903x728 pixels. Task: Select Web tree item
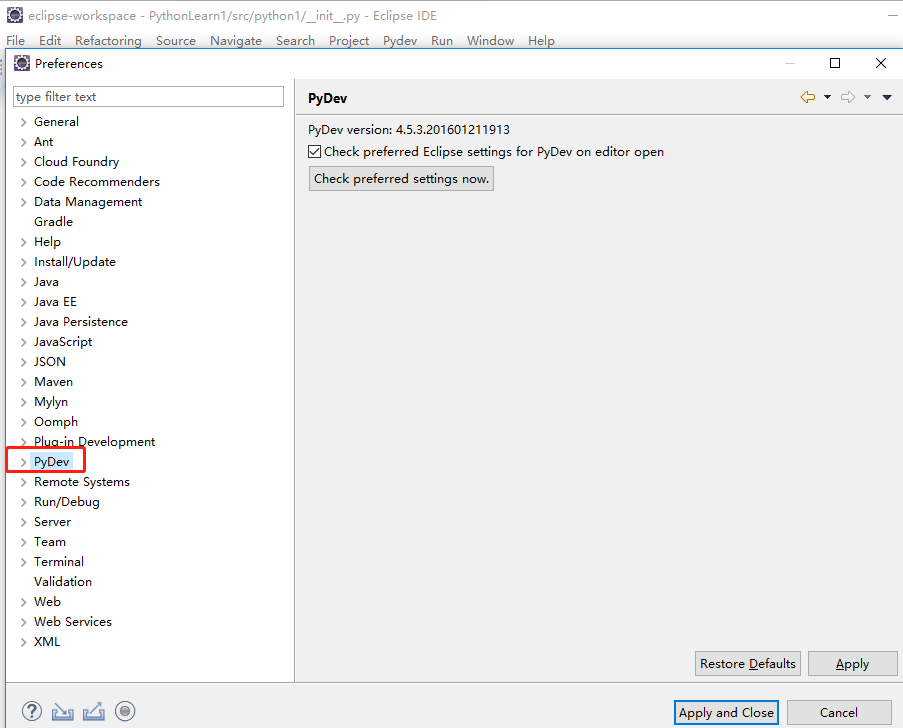click(x=47, y=601)
